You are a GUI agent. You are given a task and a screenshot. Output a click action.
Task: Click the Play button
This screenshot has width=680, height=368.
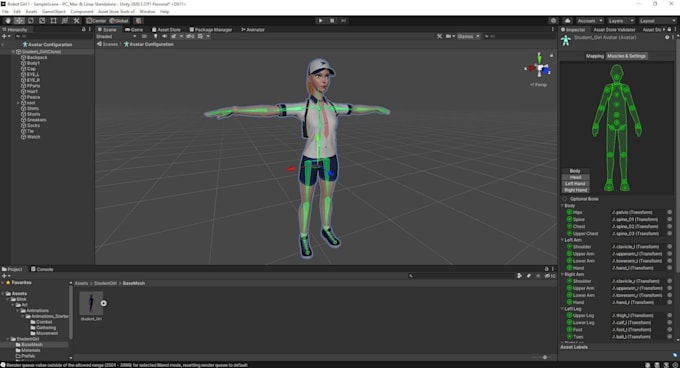(320, 21)
